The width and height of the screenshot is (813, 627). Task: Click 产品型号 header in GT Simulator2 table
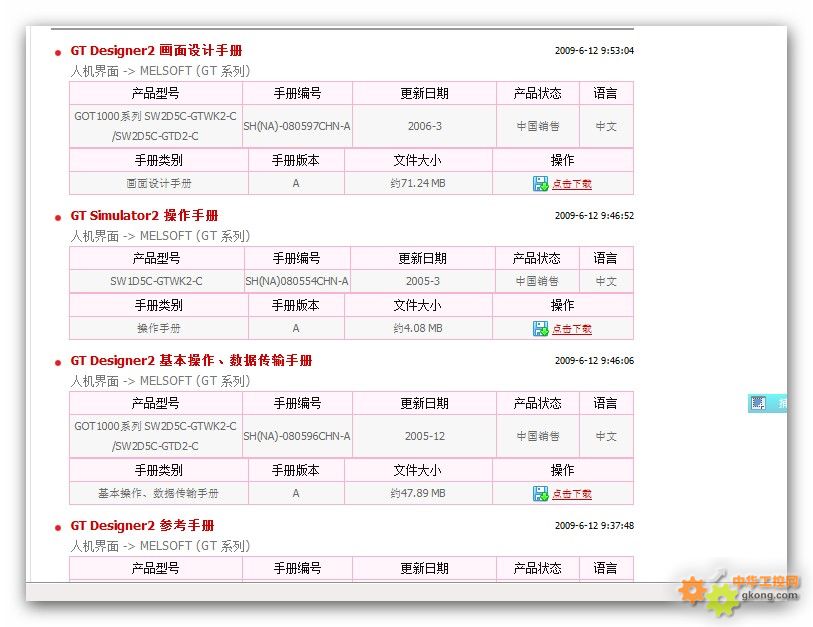156,258
